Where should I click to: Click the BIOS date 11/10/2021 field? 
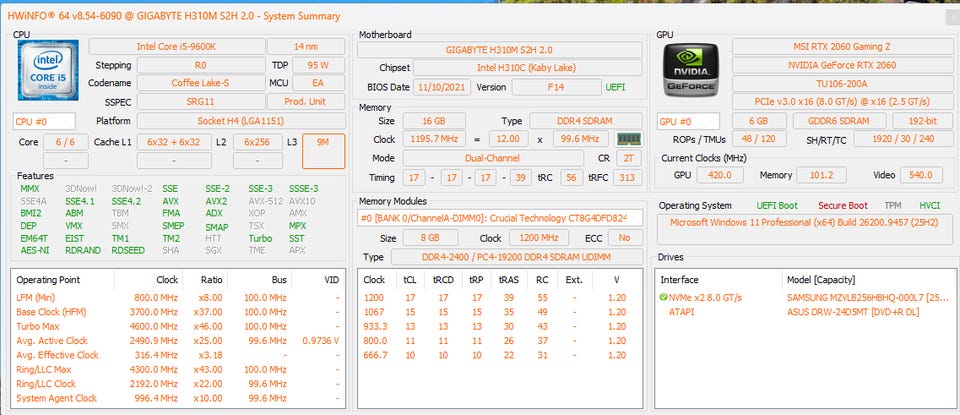click(x=442, y=87)
